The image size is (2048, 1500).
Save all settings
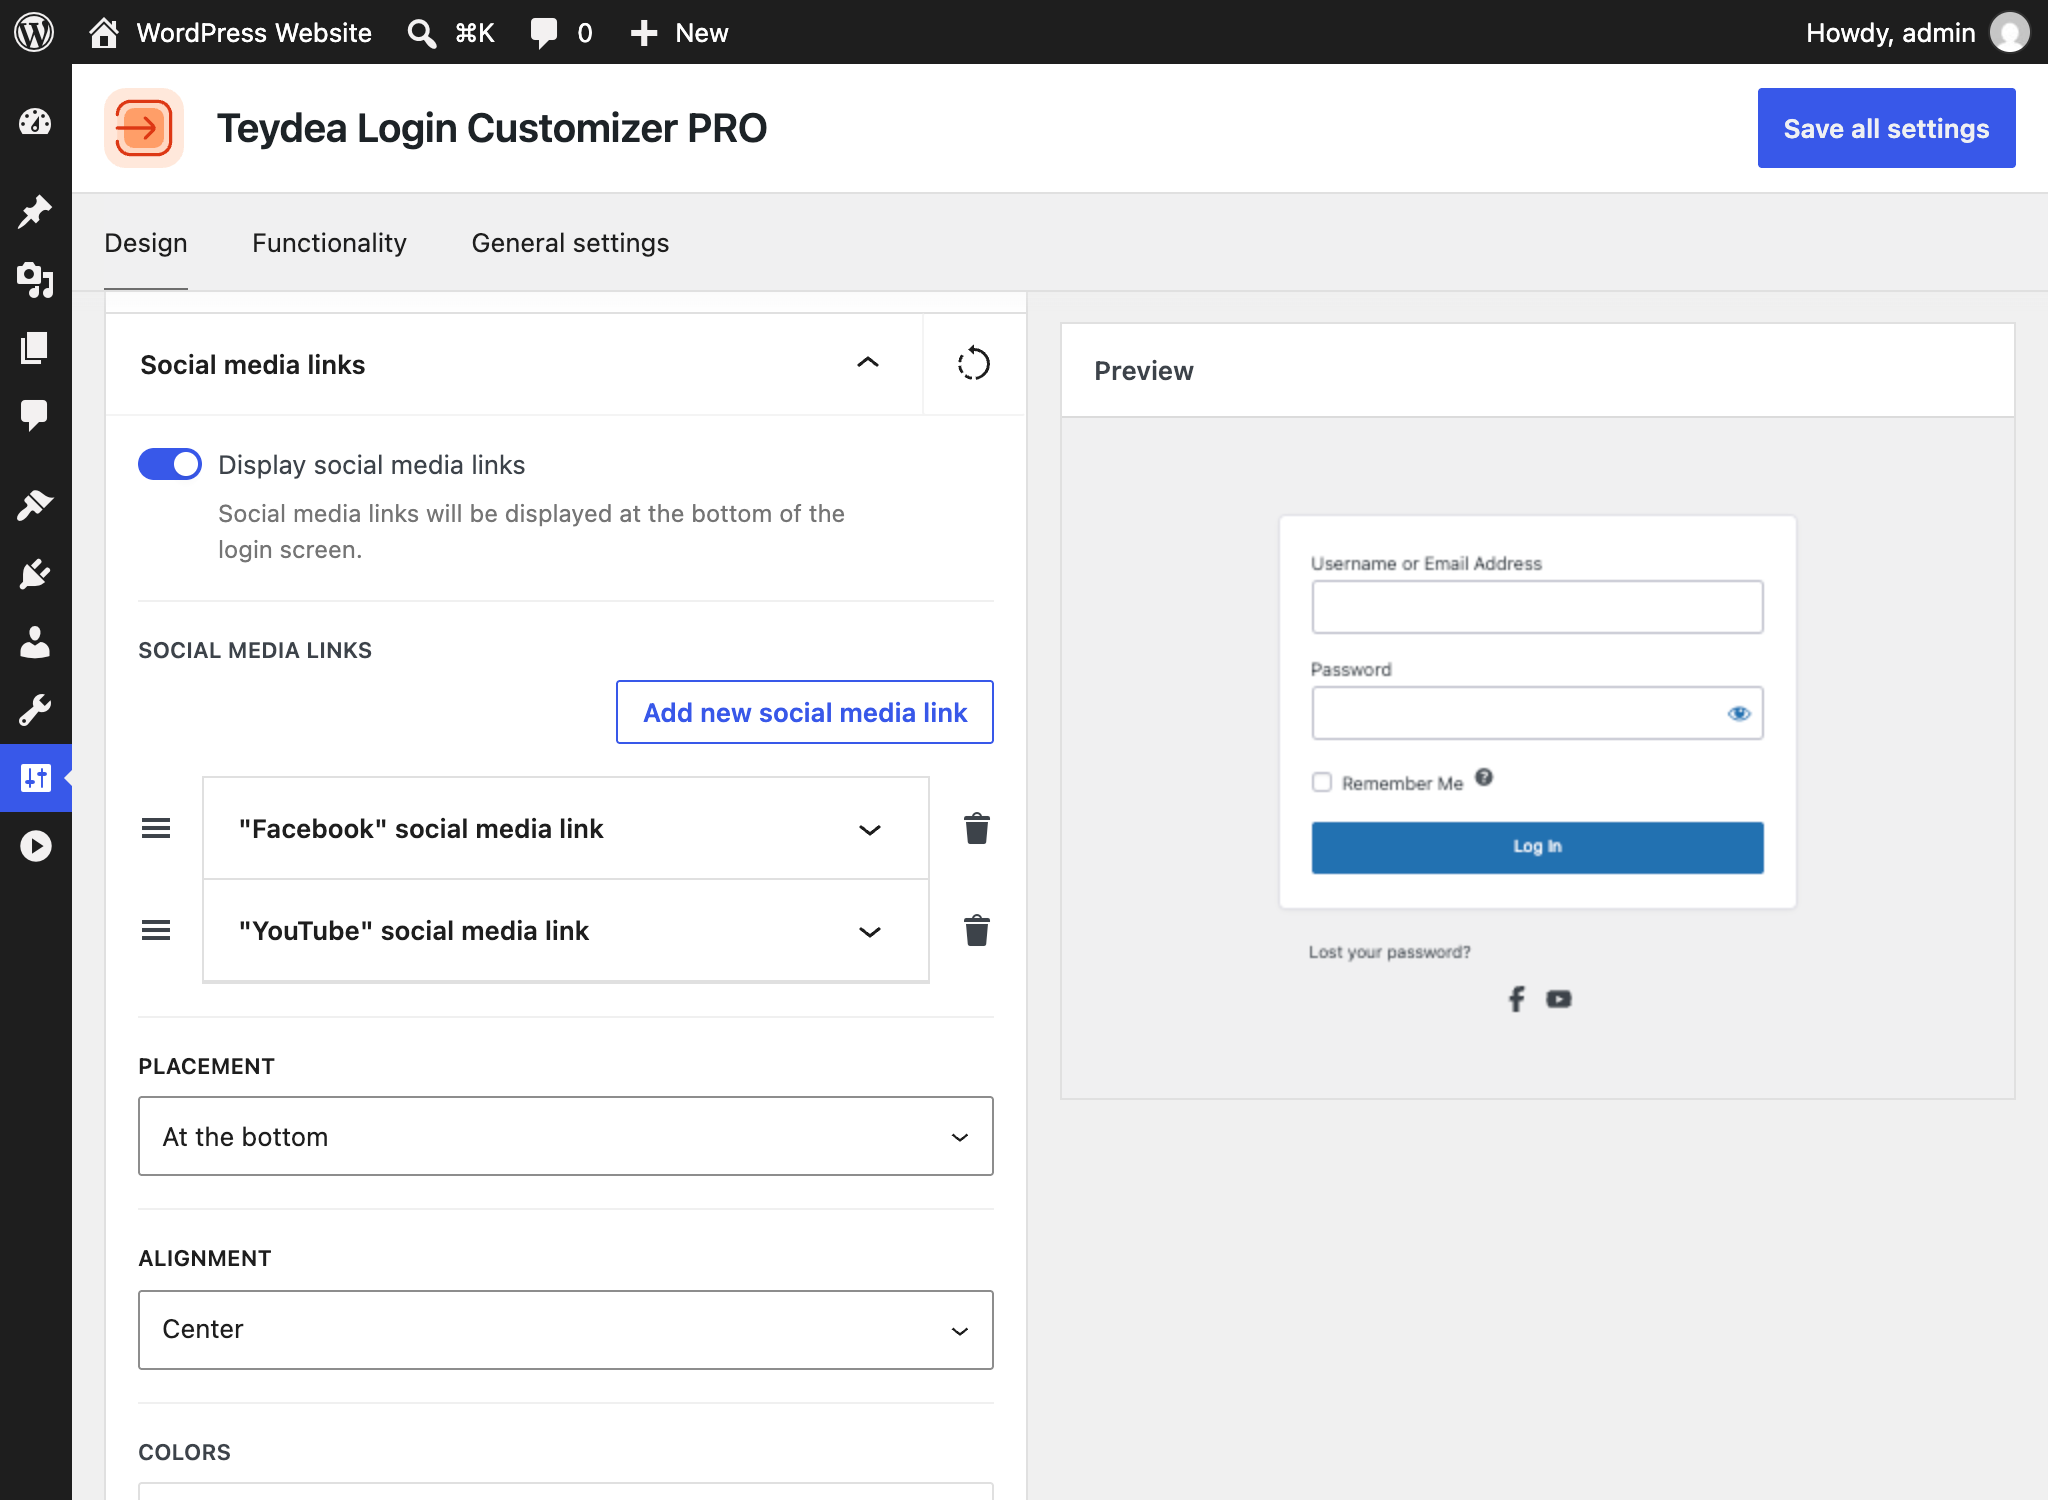click(x=1886, y=128)
